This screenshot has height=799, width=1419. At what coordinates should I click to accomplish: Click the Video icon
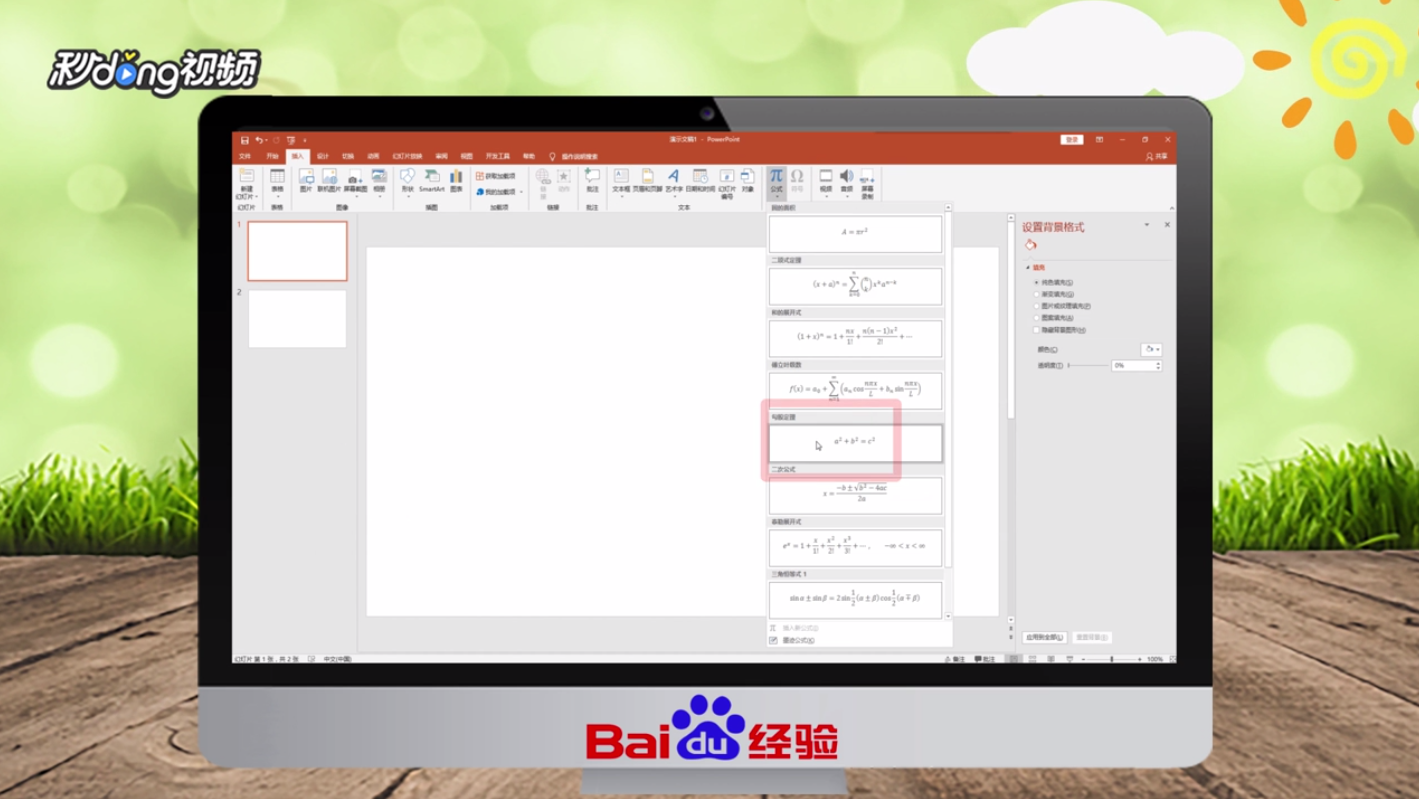[x=826, y=176]
